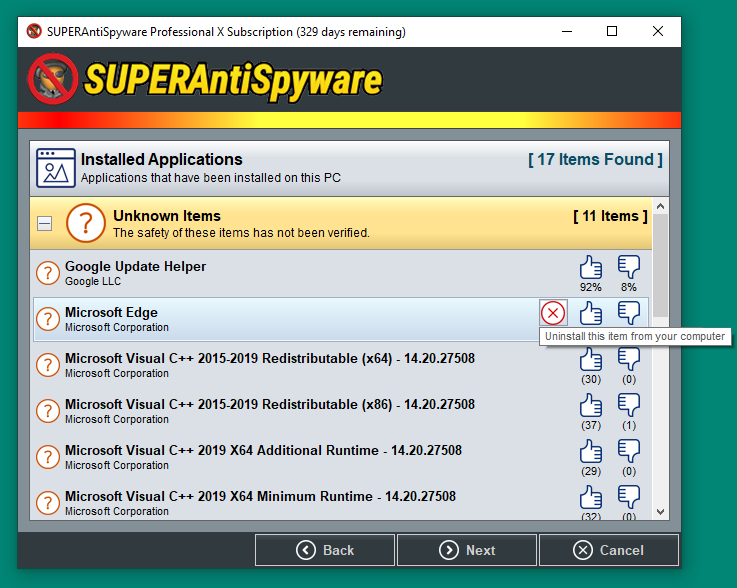The width and height of the screenshot is (737, 588).
Task: Cancel the scan results wizard
Action: (609, 550)
